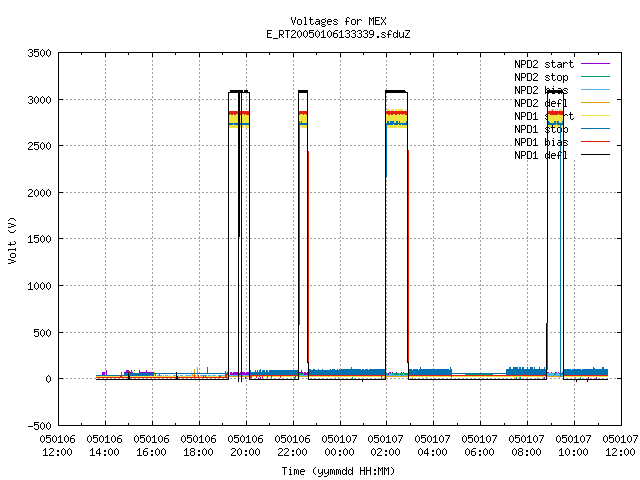Click the 'NPD1 defl' legend label
Viewport: 640px width, 480px height.
point(541,156)
